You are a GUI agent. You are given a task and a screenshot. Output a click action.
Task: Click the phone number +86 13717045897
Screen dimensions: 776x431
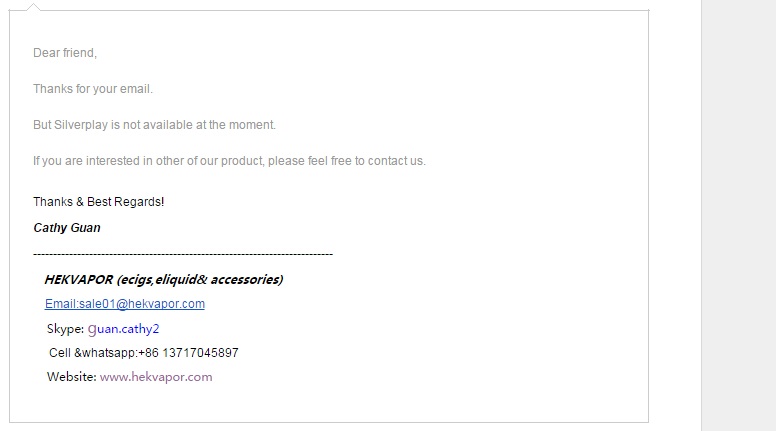coord(189,353)
